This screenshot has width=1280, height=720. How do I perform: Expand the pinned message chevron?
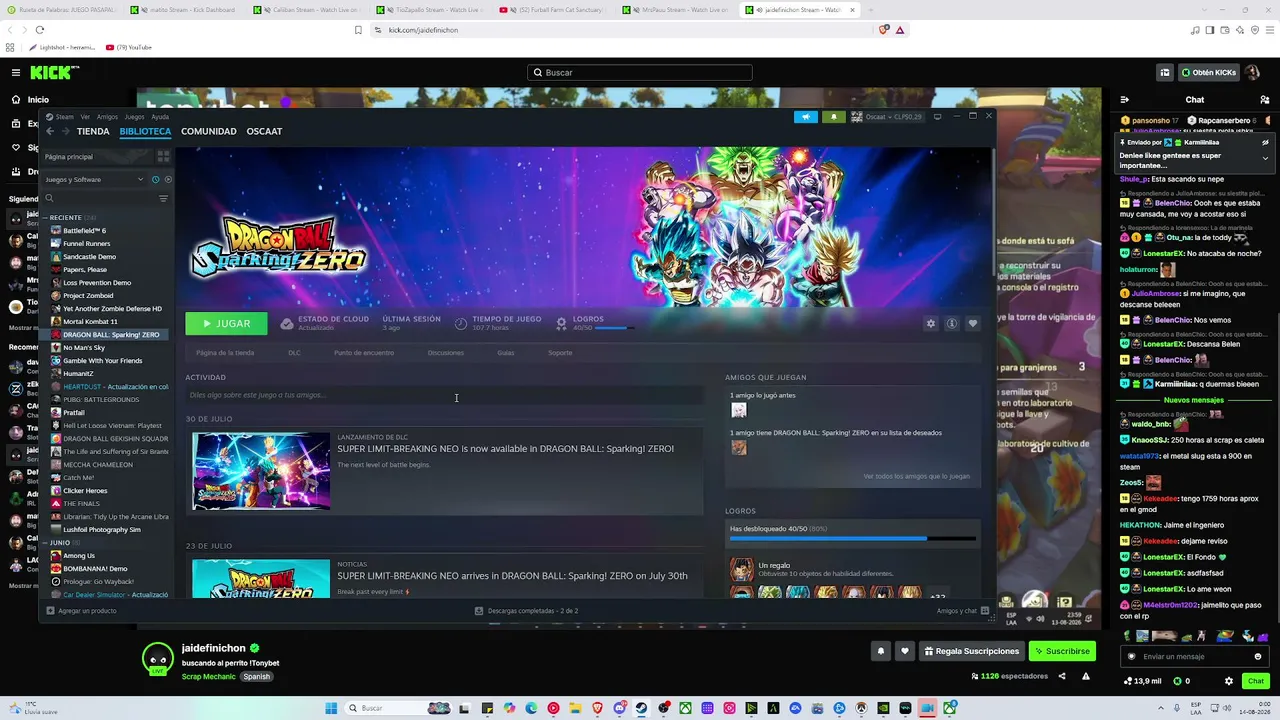tap(1264, 158)
